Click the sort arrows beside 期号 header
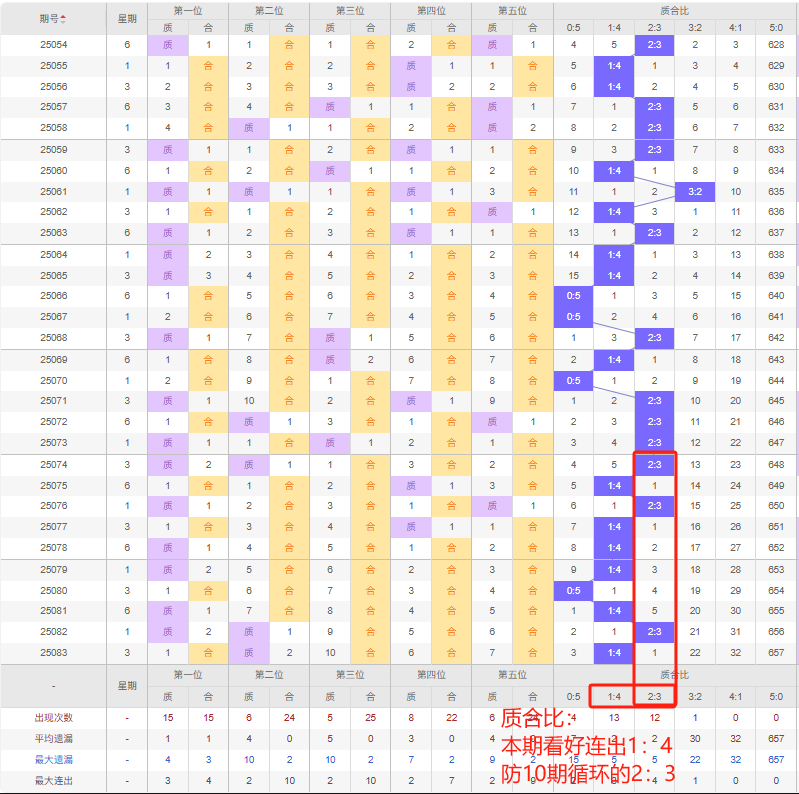The width and height of the screenshot is (799, 794). coord(65,19)
